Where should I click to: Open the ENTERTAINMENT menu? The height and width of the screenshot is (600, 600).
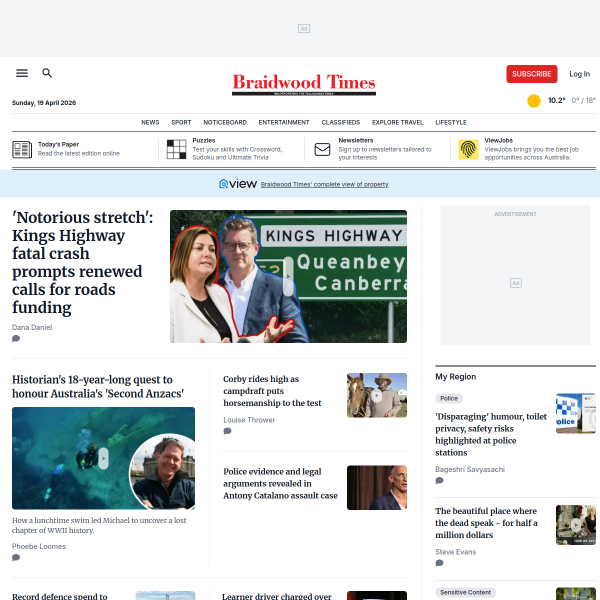(x=284, y=122)
